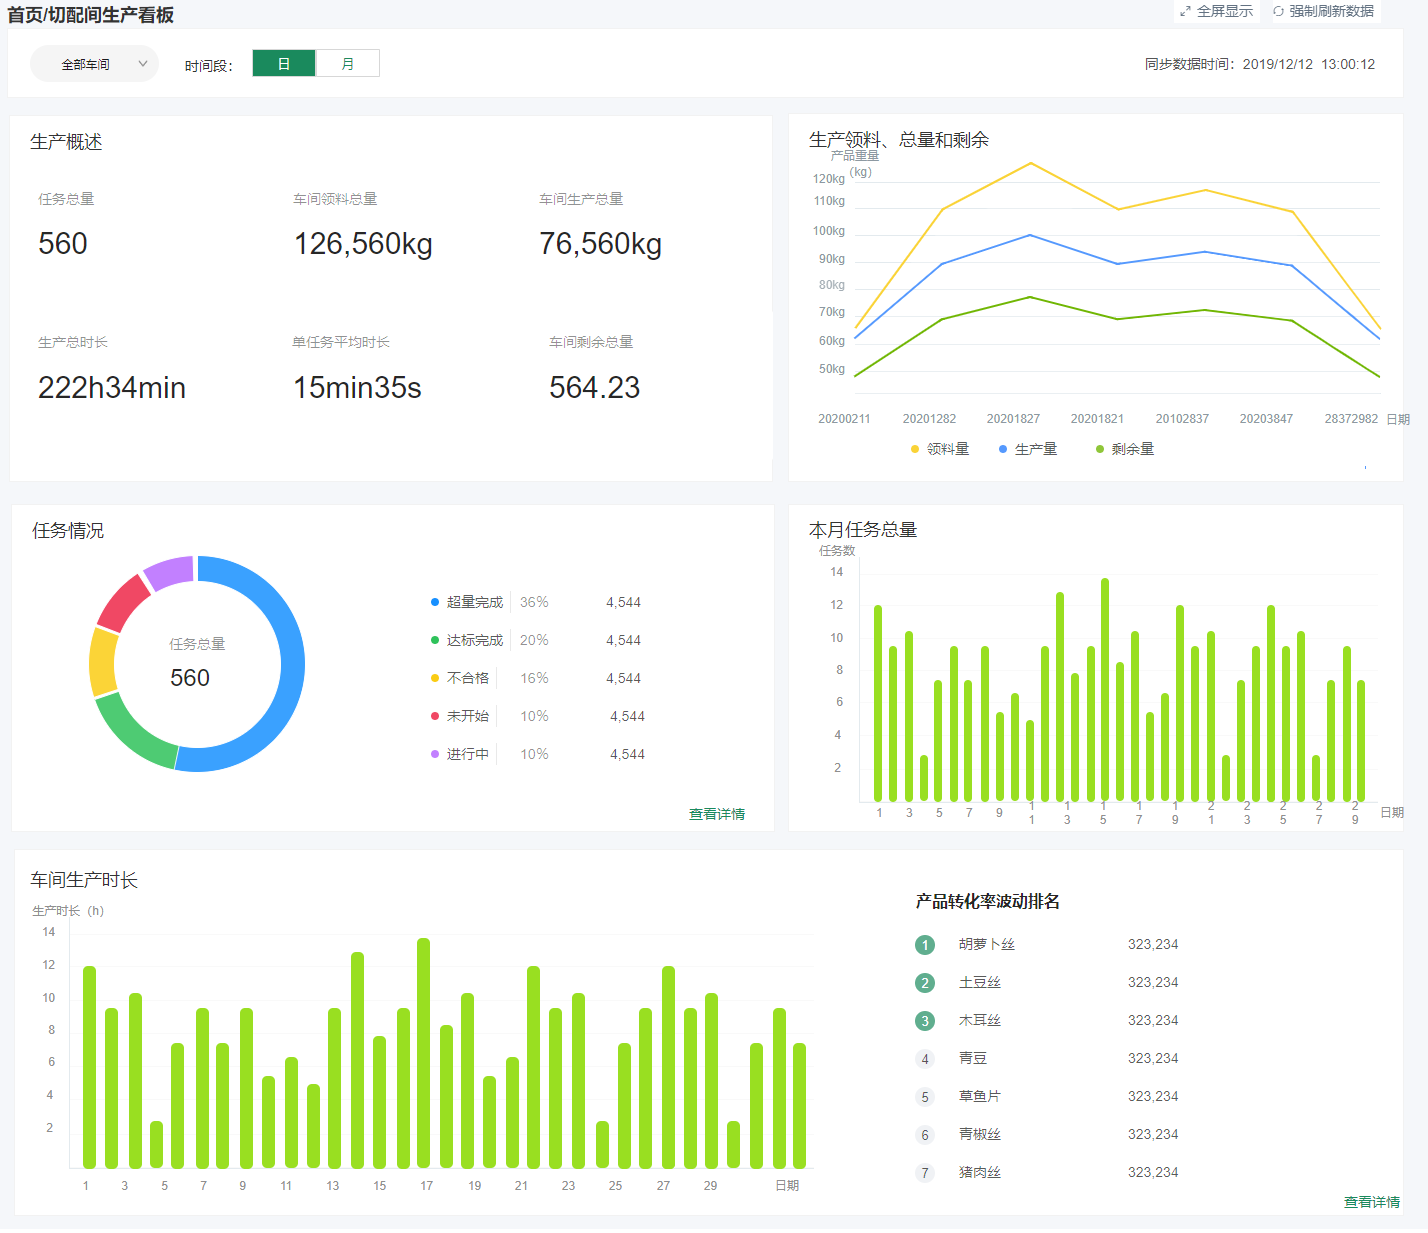Click the 同步数据时间 timestamp text
1428x1233 pixels.
(x=1260, y=64)
